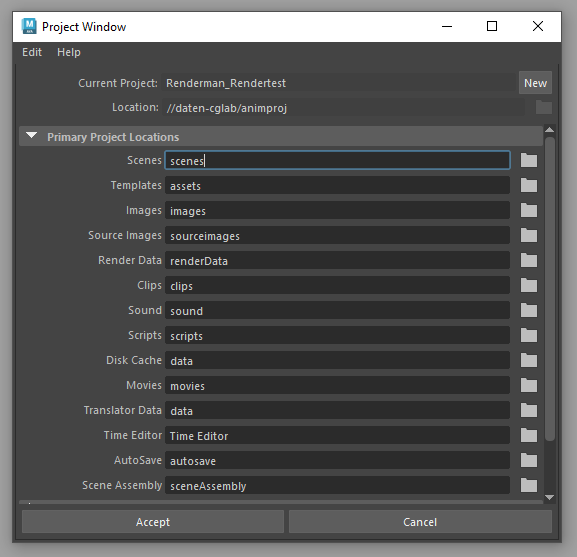577x557 pixels.
Task: Browse folder for Translator Data location
Action: click(529, 411)
